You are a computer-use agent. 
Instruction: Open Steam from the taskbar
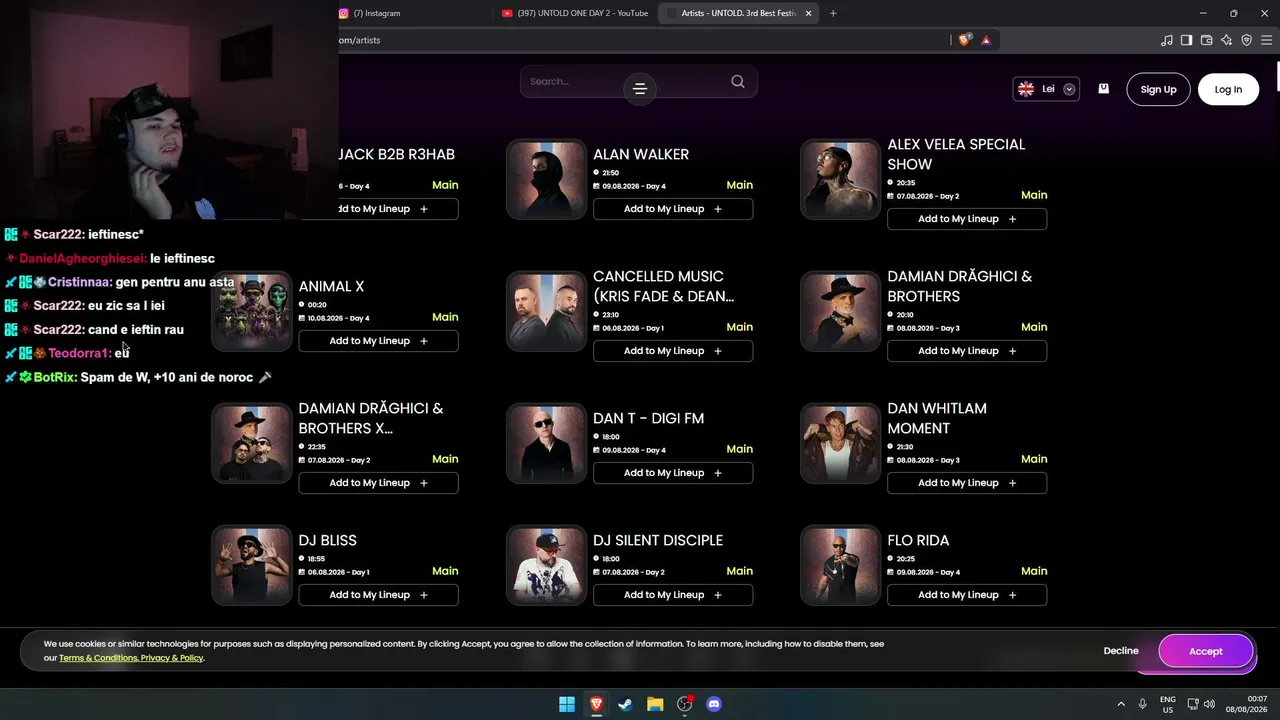(x=625, y=704)
